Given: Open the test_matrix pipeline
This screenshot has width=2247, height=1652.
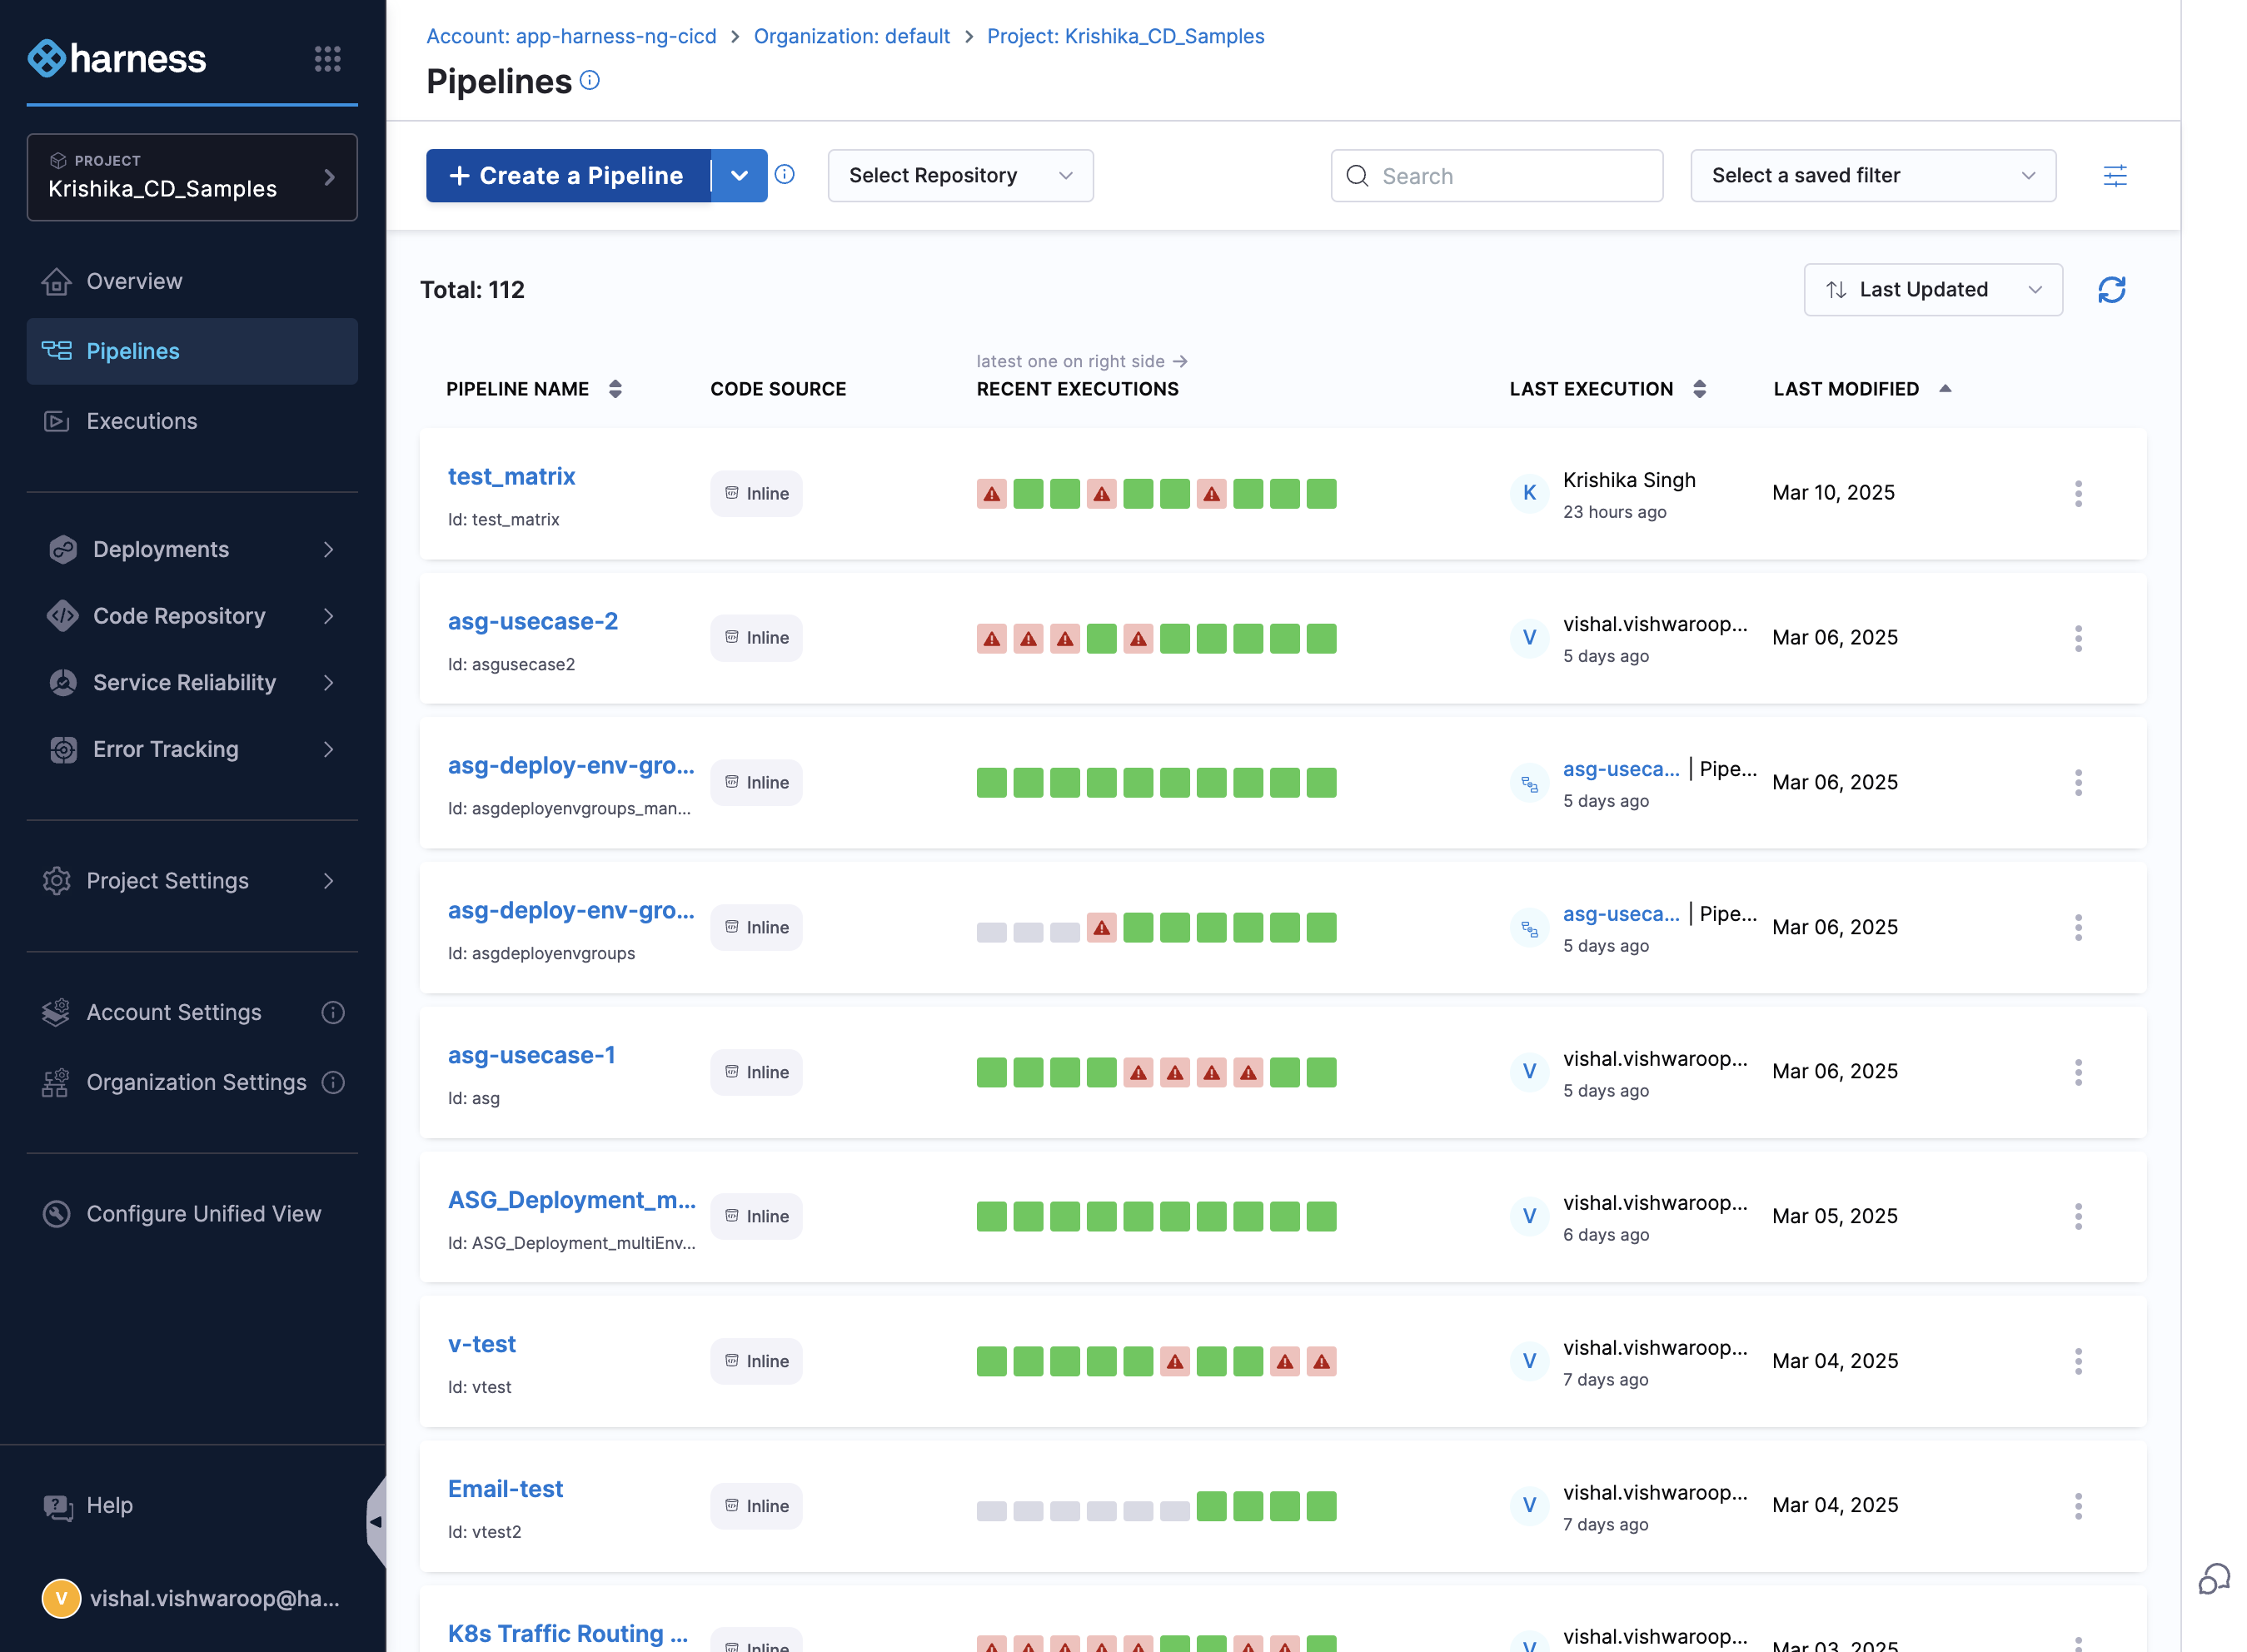Looking at the screenshot, I should coord(511,477).
